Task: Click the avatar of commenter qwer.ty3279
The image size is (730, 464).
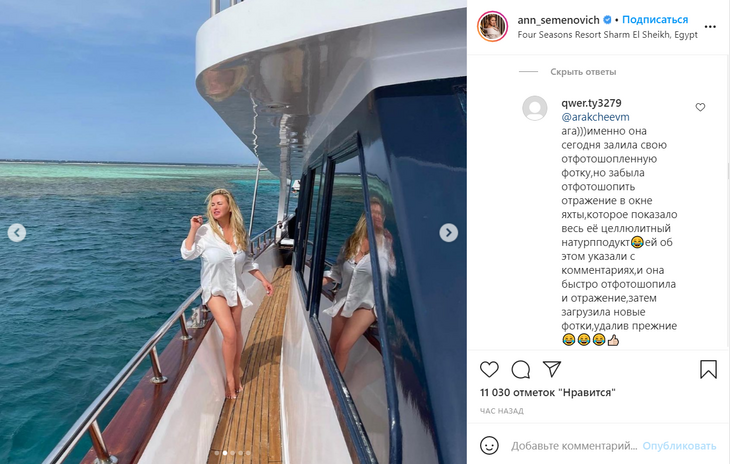Action: [x=535, y=108]
